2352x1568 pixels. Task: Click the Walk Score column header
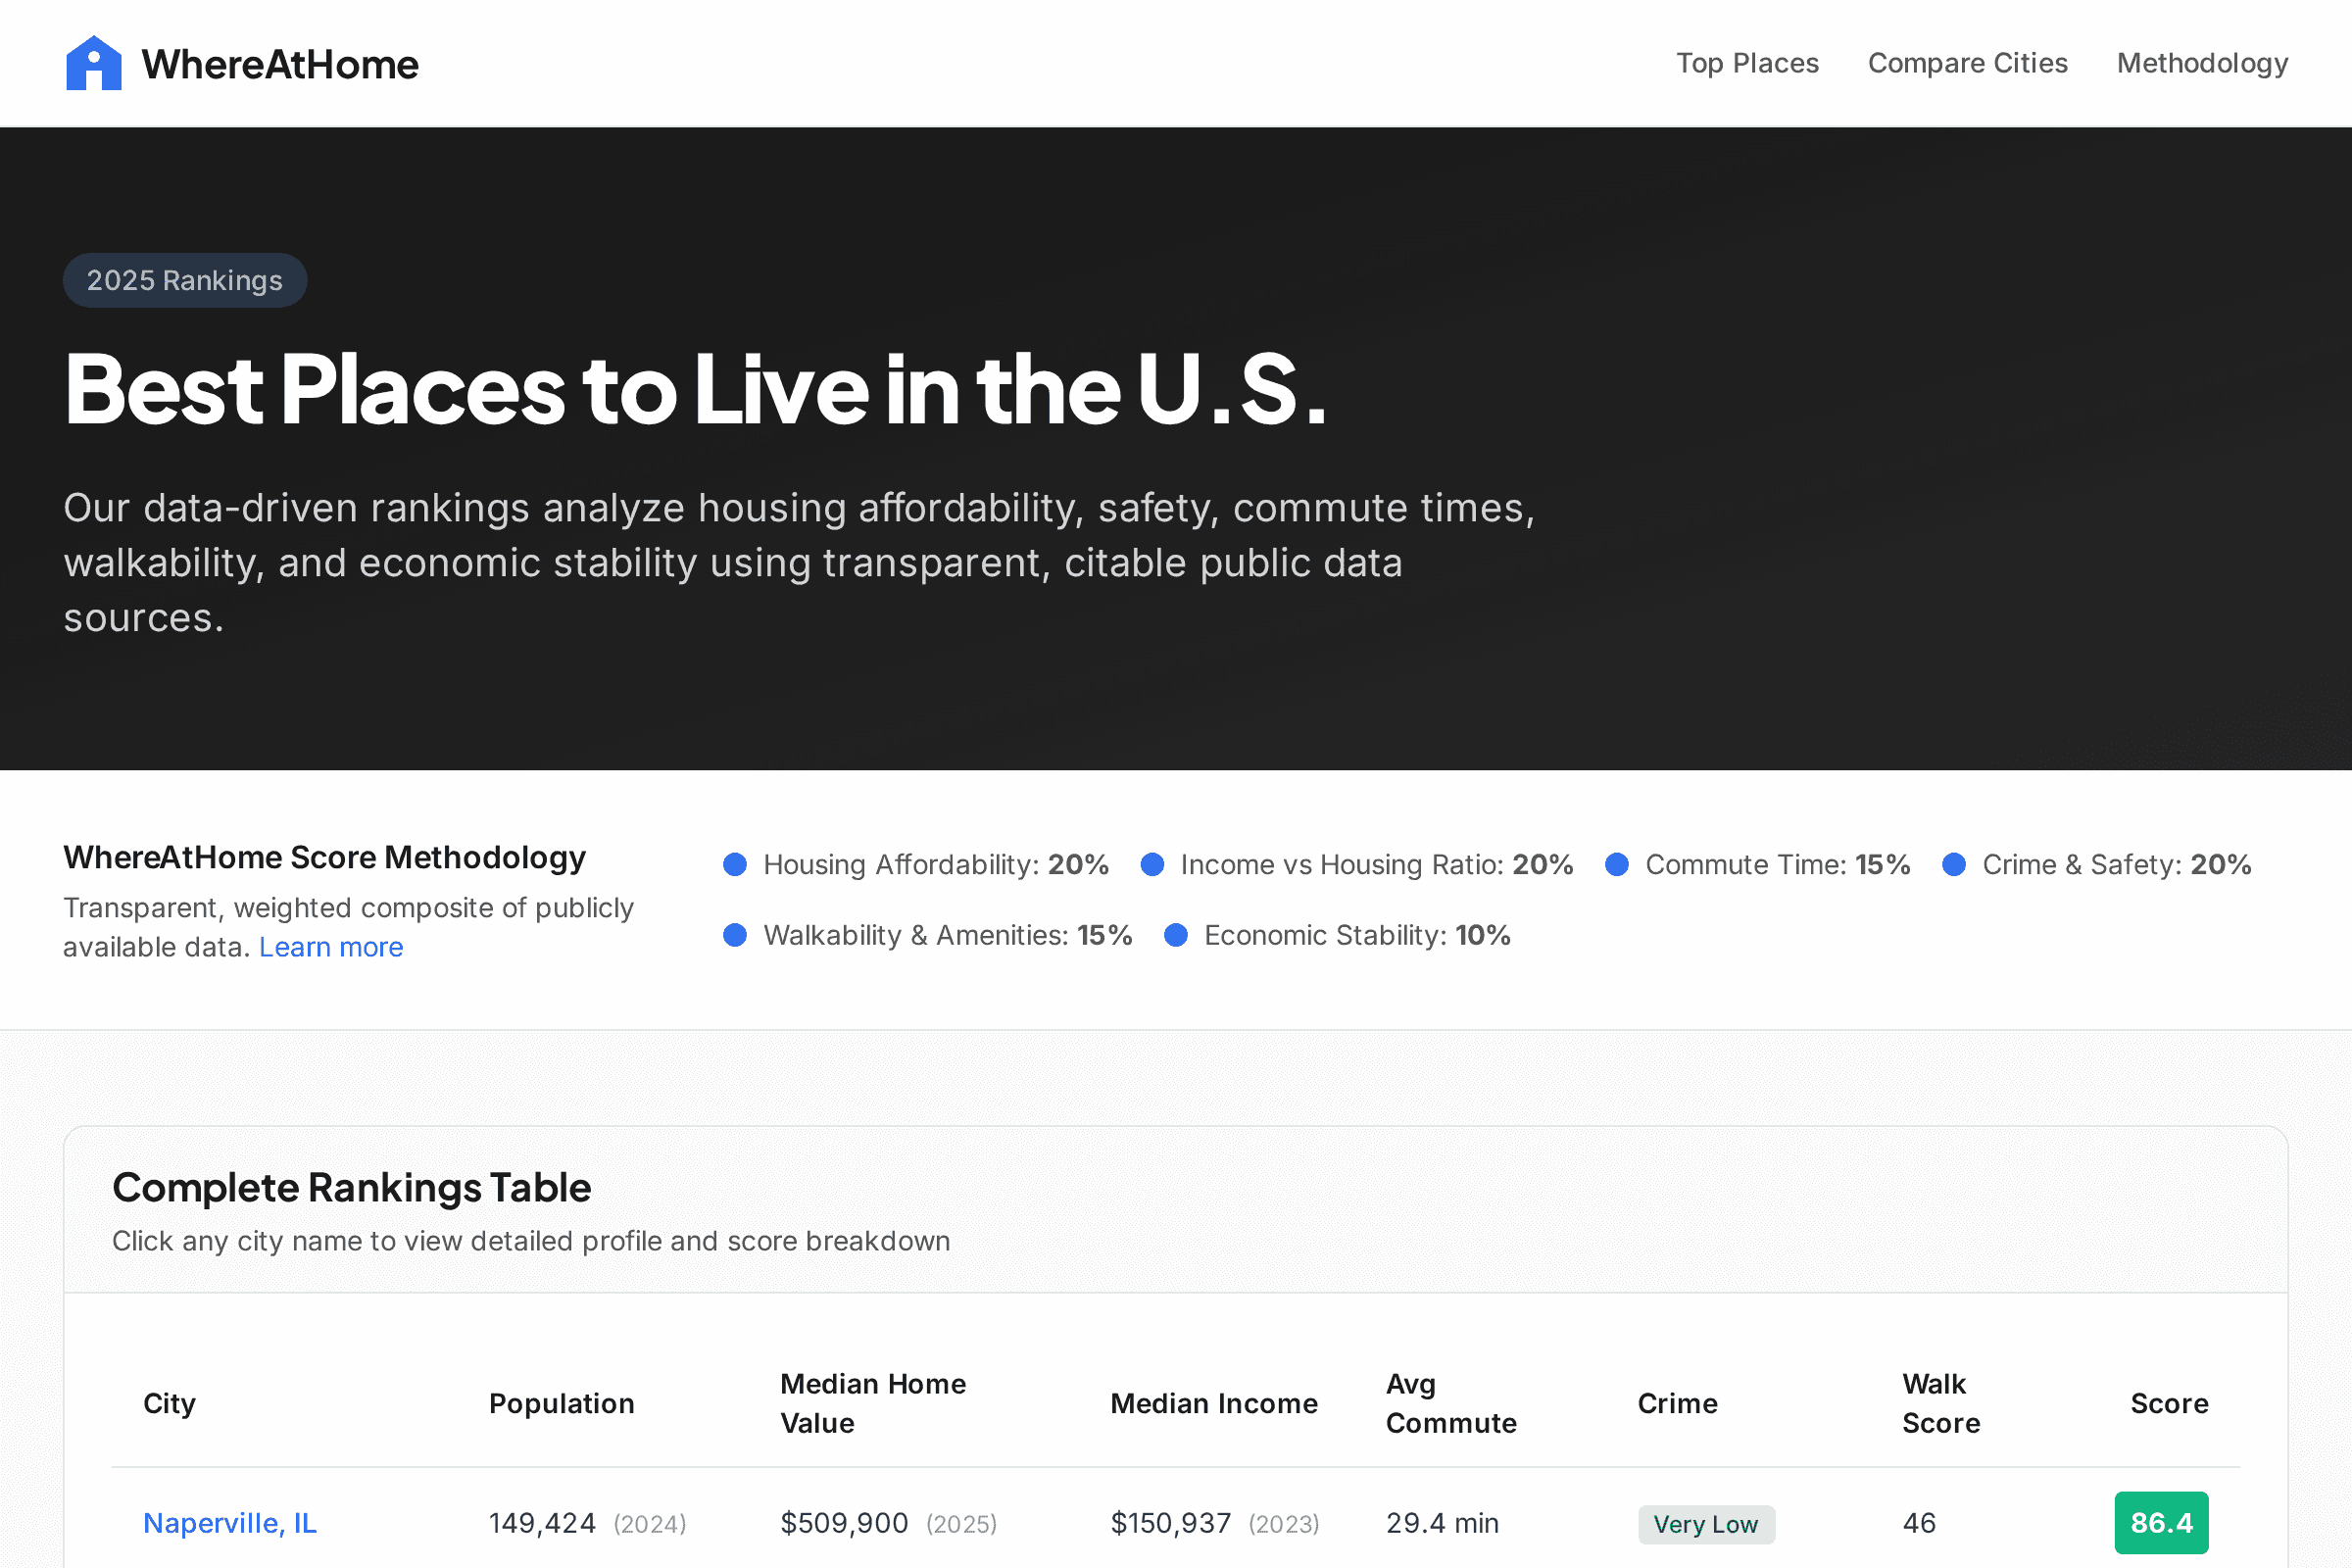pyautogui.click(x=1940, y=1403)
